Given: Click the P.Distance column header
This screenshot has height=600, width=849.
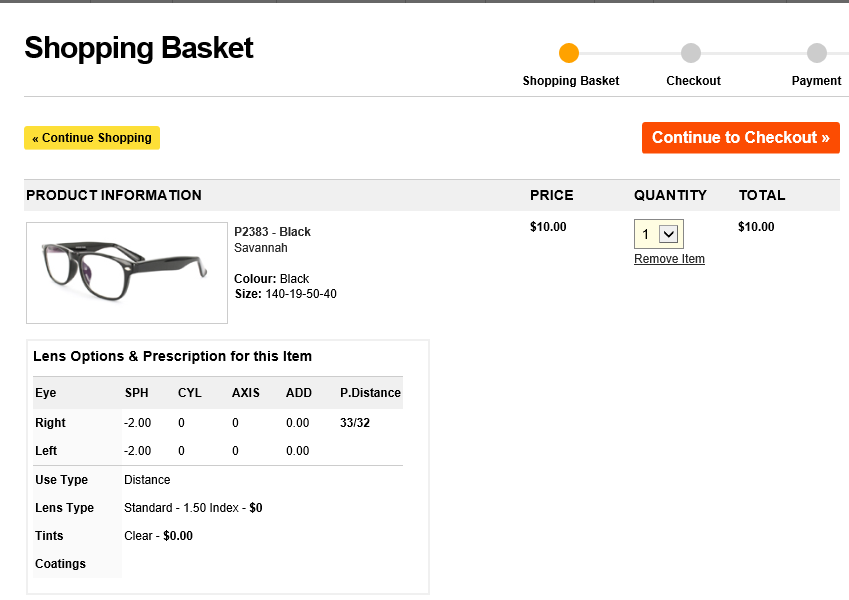Looking at the screenshot, I should (370, 393).
